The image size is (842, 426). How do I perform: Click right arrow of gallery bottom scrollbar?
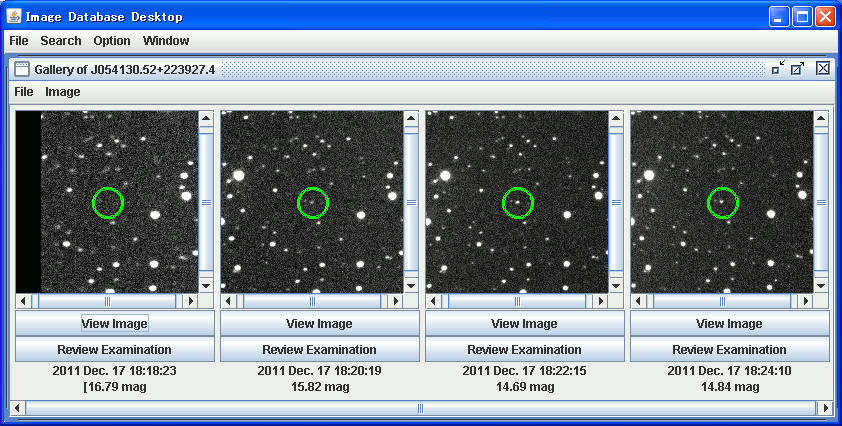825,408
